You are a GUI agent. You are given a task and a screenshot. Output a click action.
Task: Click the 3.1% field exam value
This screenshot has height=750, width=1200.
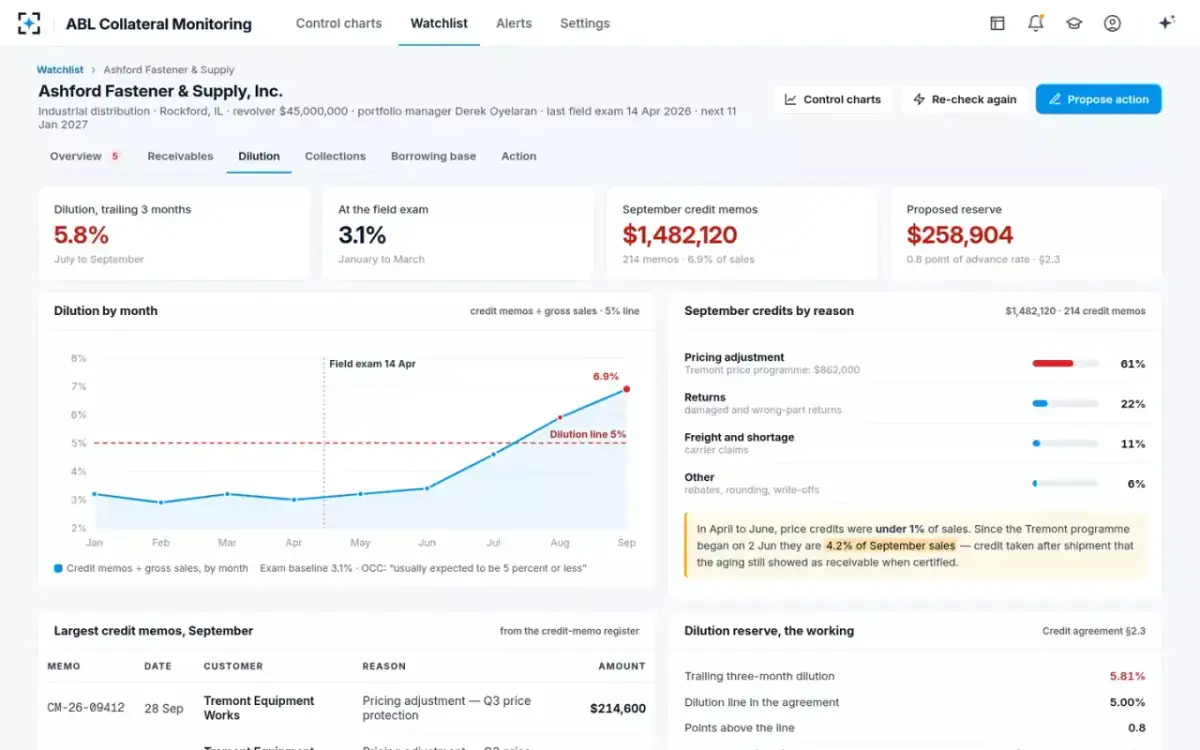(x=362, y=235)
